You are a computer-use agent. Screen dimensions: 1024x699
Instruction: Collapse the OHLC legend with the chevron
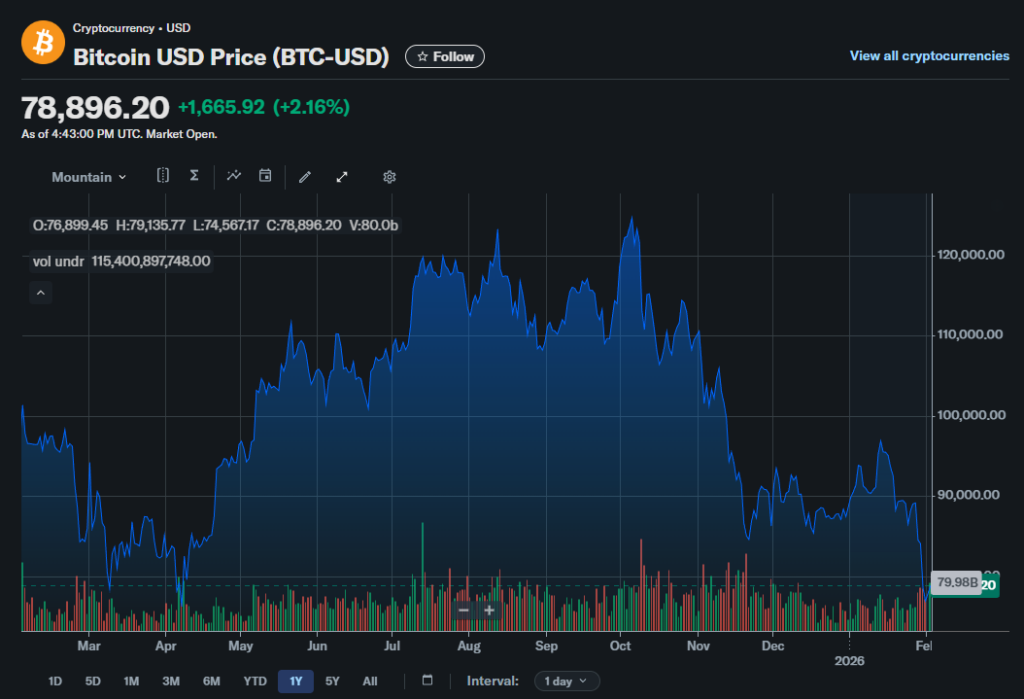tap(40, 292)
